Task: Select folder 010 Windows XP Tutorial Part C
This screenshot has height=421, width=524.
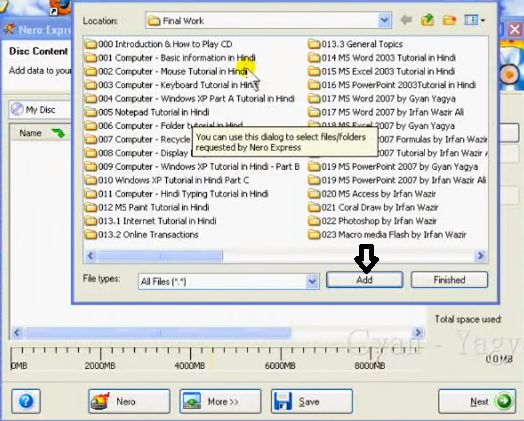Action: click(x=167, y=180)
